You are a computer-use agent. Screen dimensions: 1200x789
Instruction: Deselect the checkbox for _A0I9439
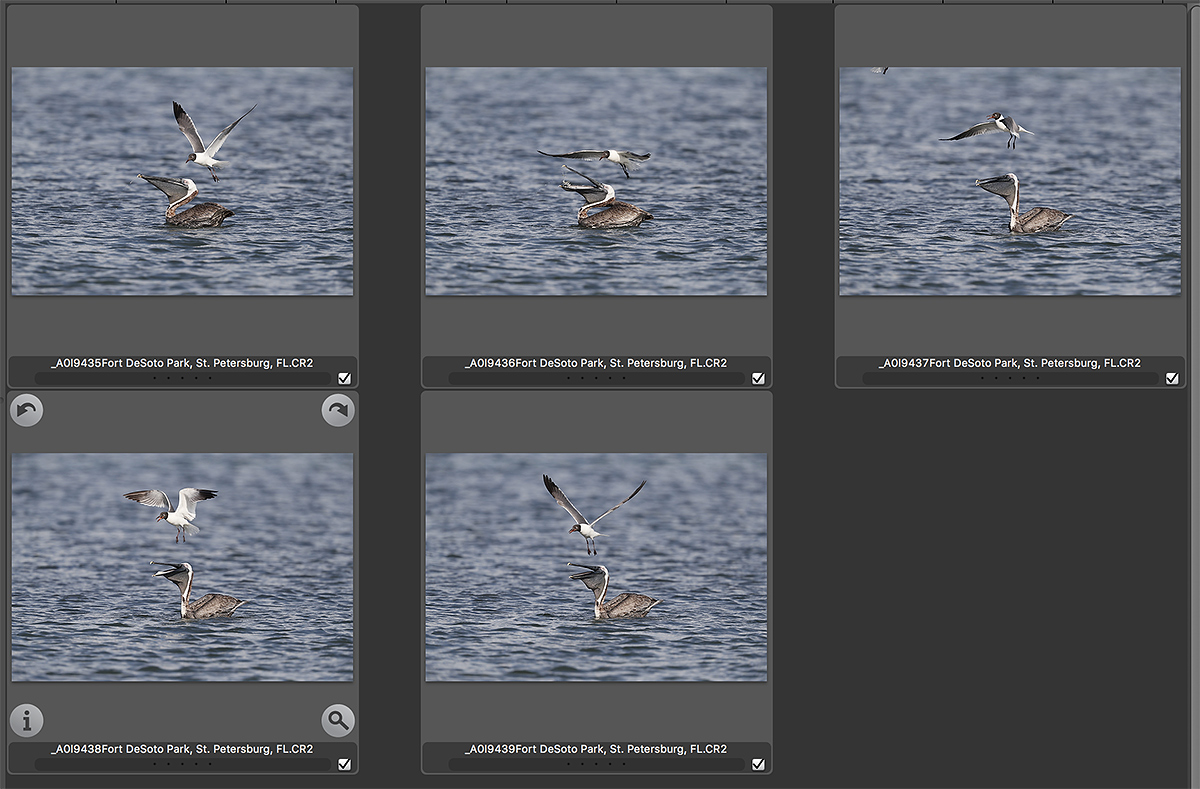[x=758, y=764]
